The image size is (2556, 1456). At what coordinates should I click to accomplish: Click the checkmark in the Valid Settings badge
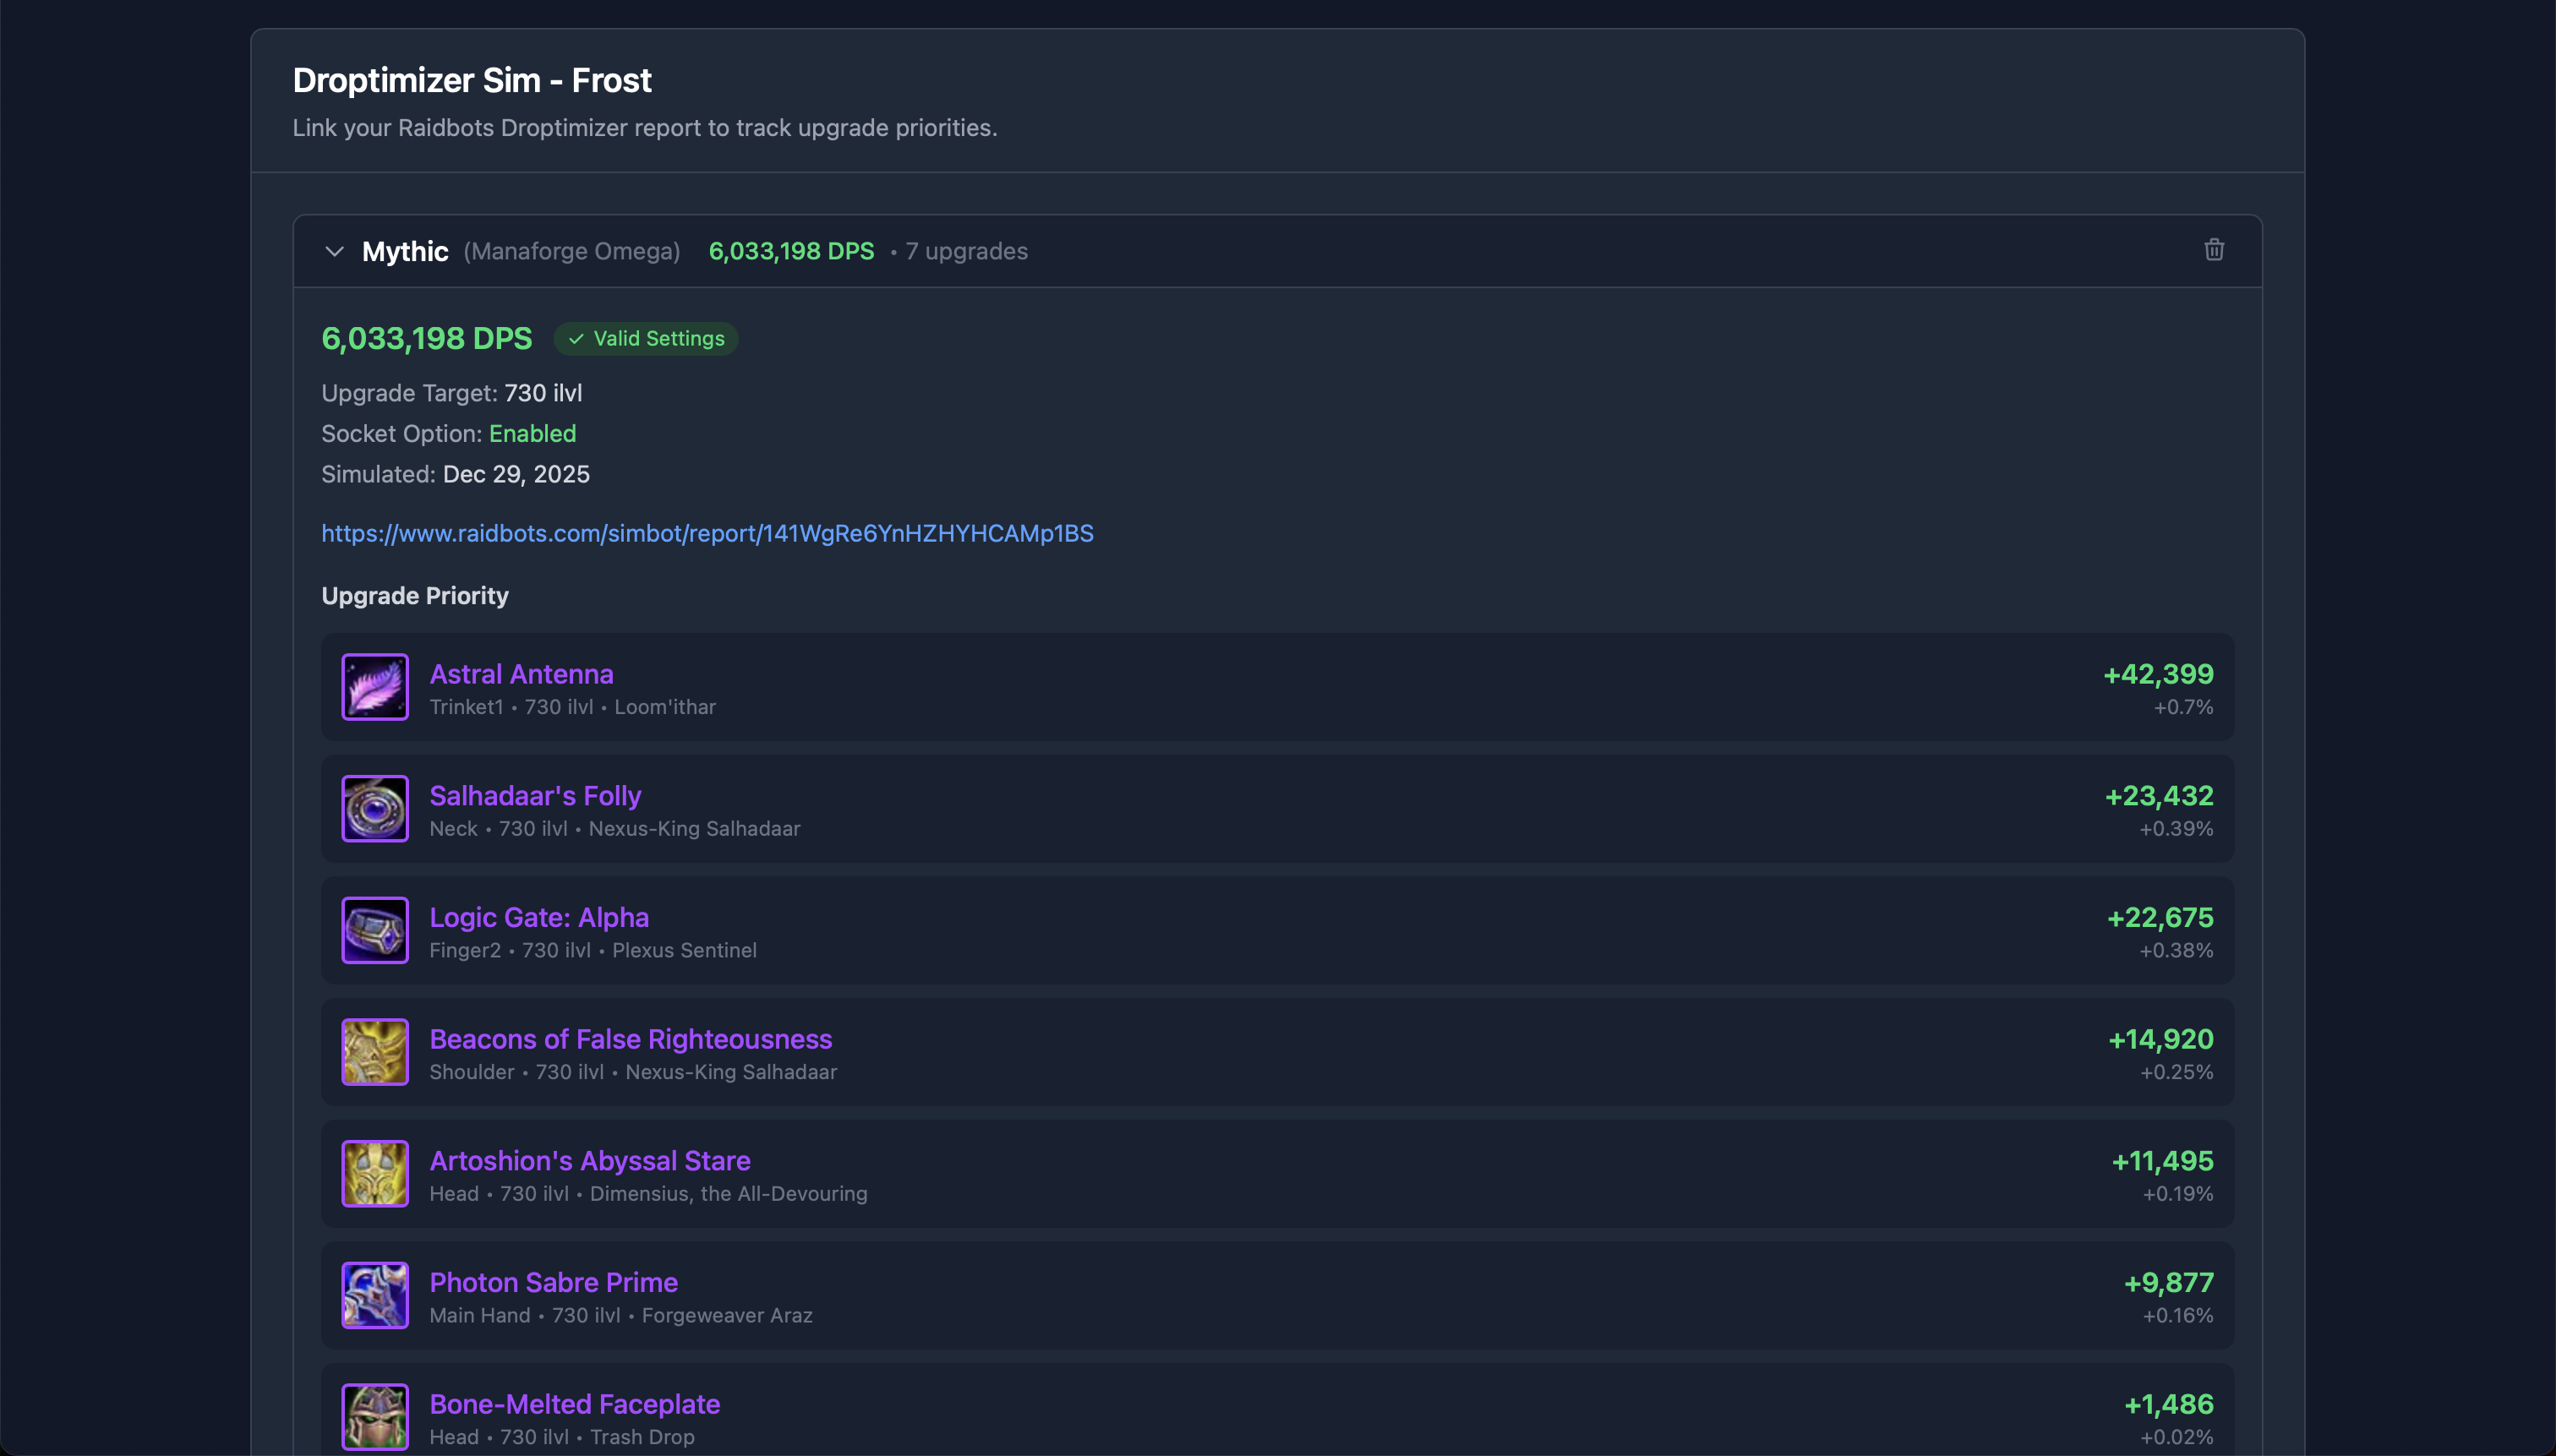click(575, 339)
